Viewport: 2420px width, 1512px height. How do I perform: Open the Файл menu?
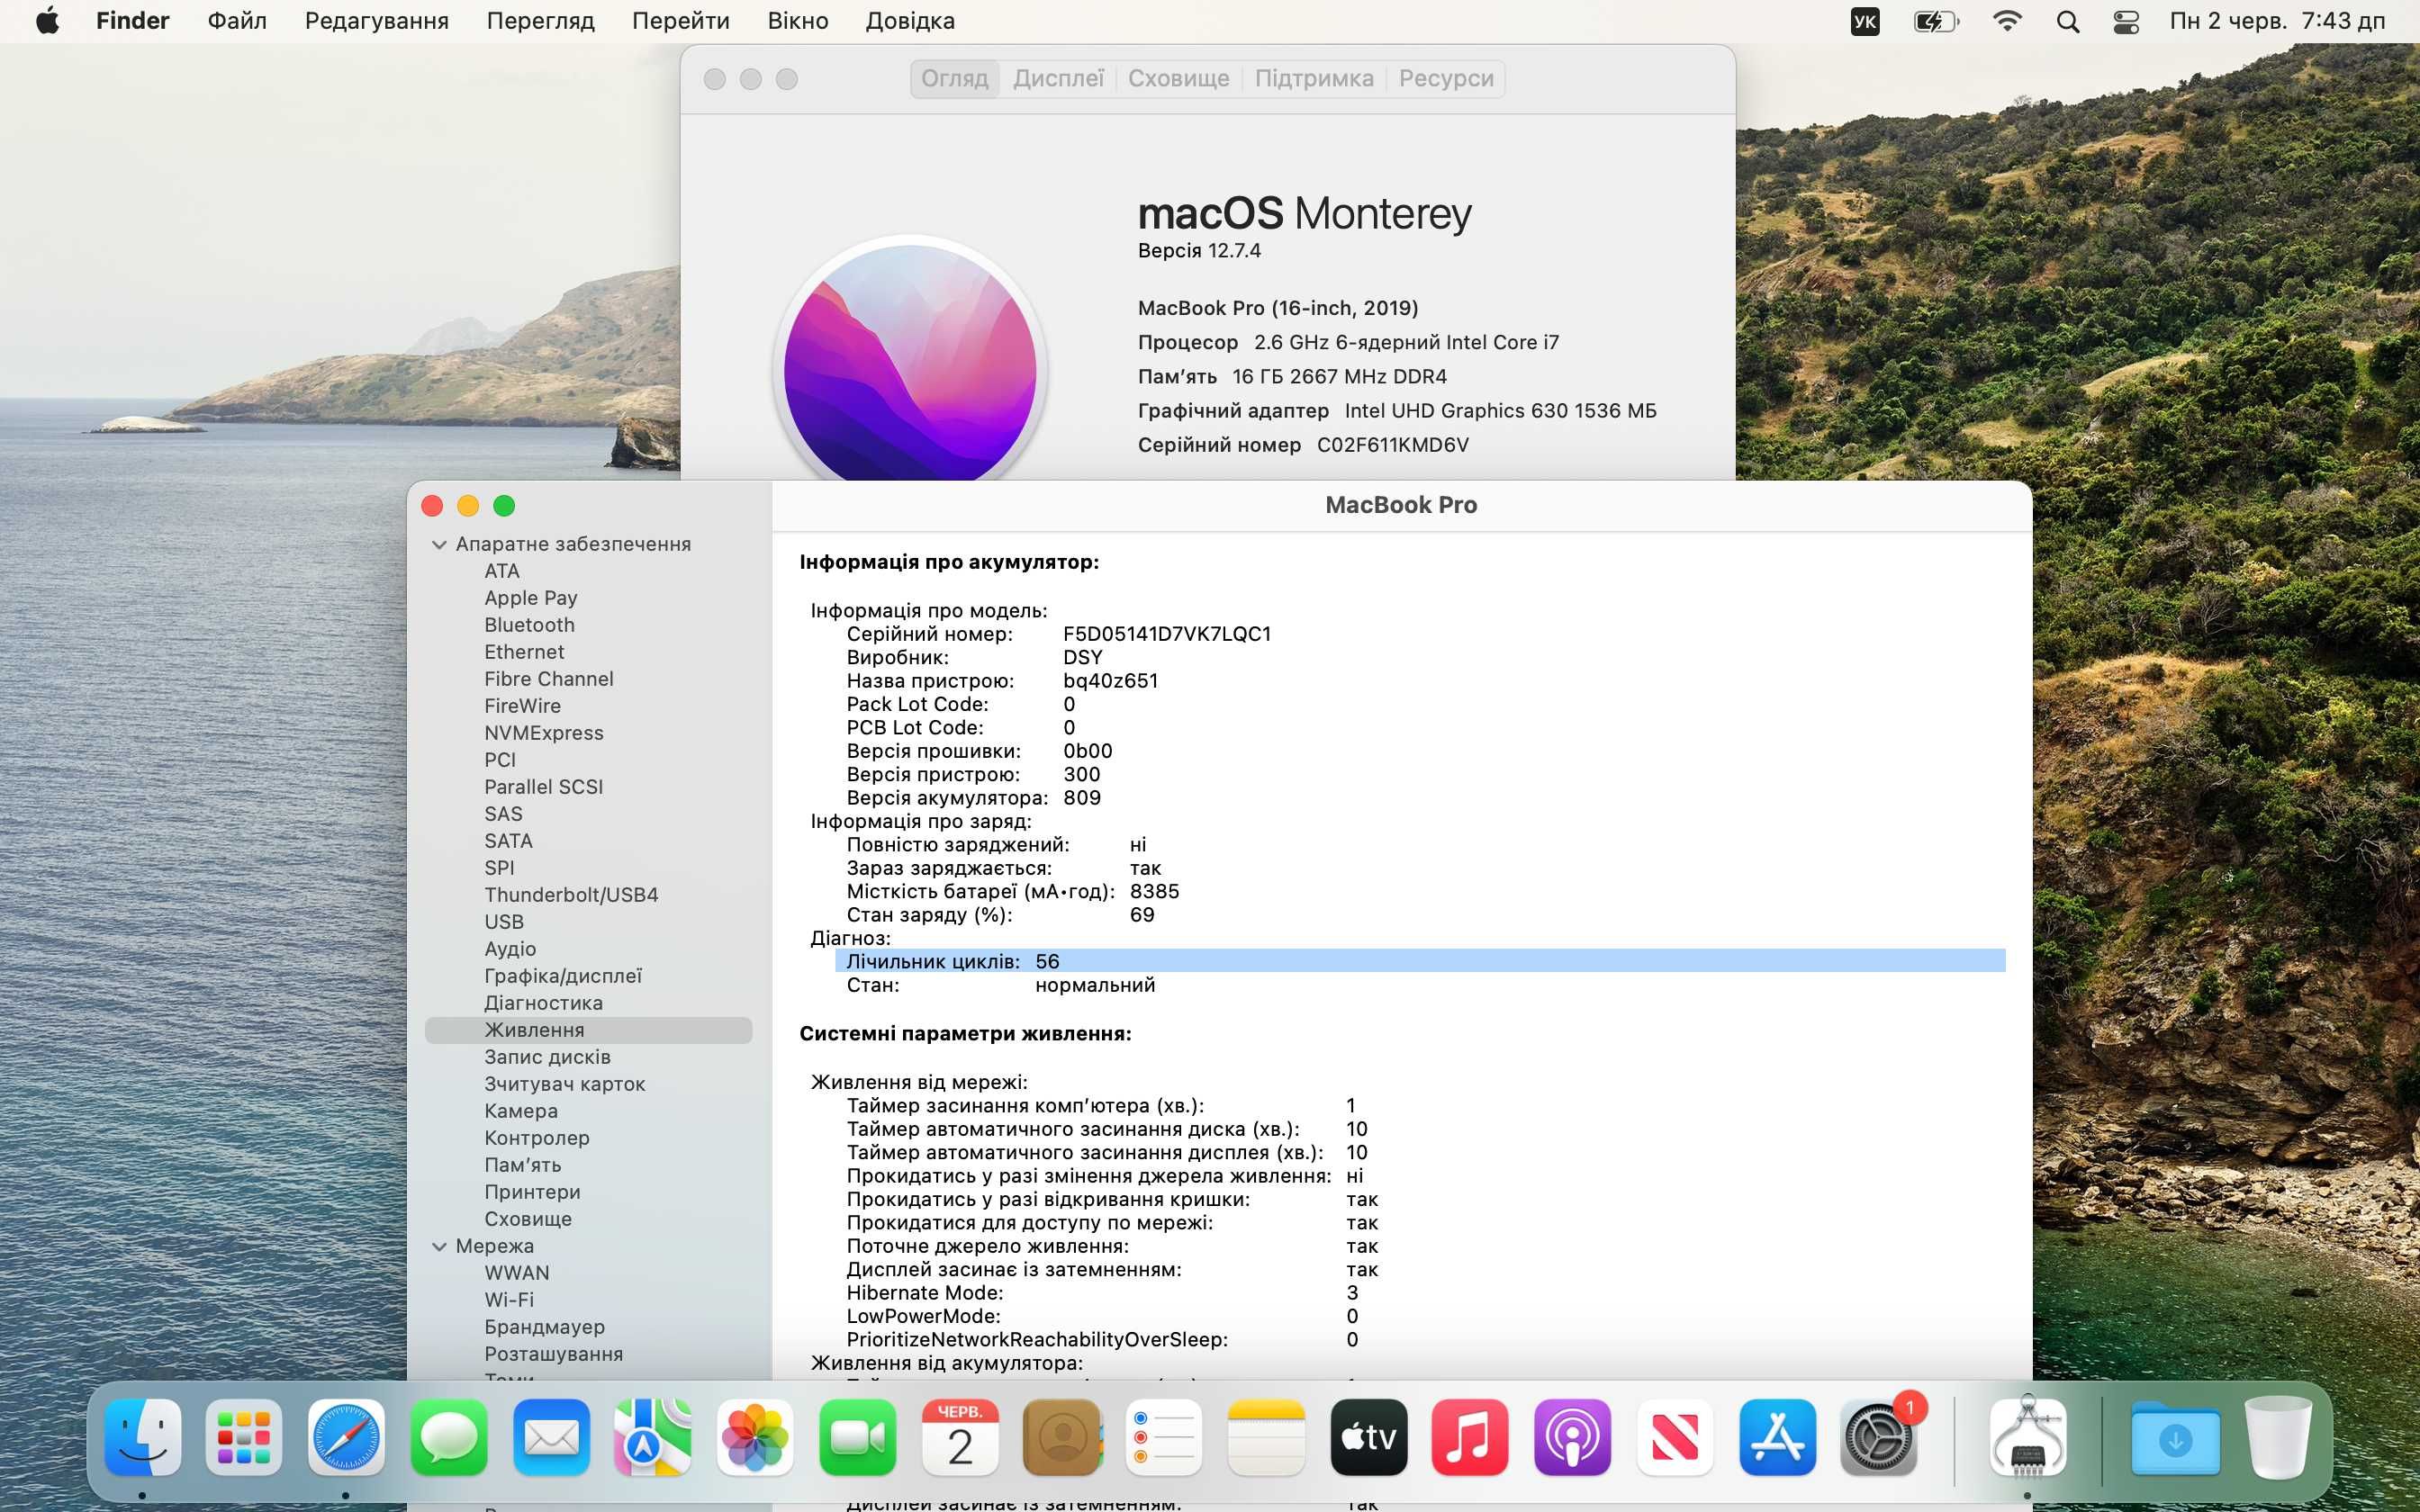pyautogui.click(x=237, y=21)
